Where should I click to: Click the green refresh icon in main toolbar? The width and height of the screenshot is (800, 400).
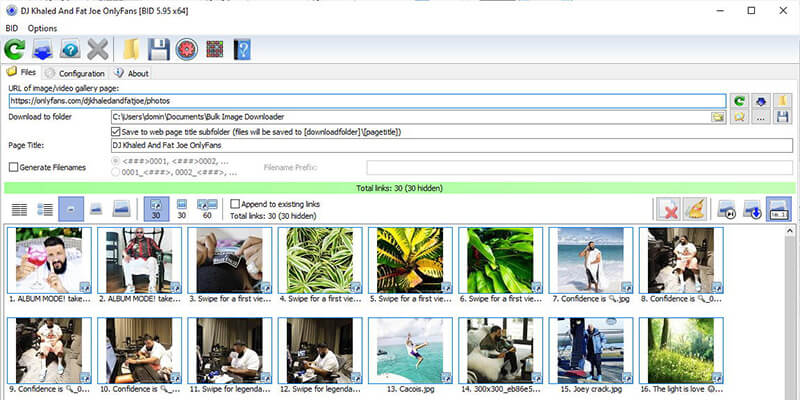coord(15,49)
